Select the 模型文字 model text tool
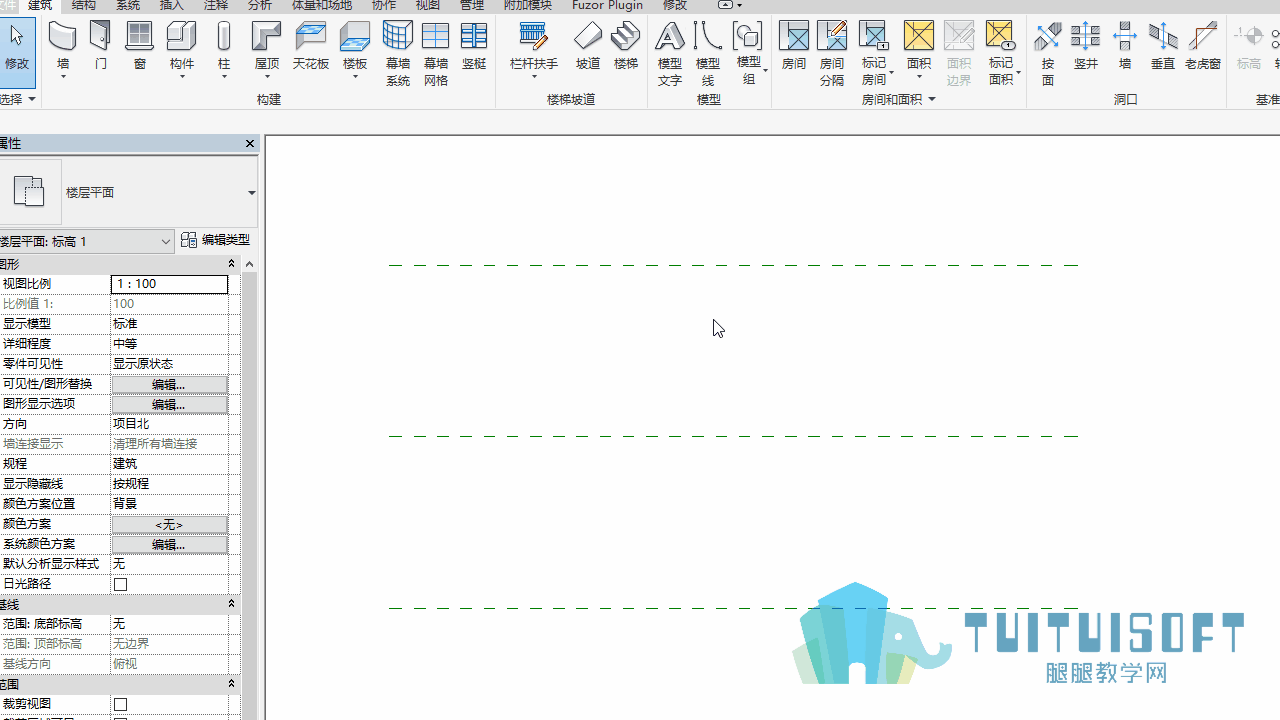This screenshot has height=720, width=1280. pyautogui.click(x=670, y=54)
